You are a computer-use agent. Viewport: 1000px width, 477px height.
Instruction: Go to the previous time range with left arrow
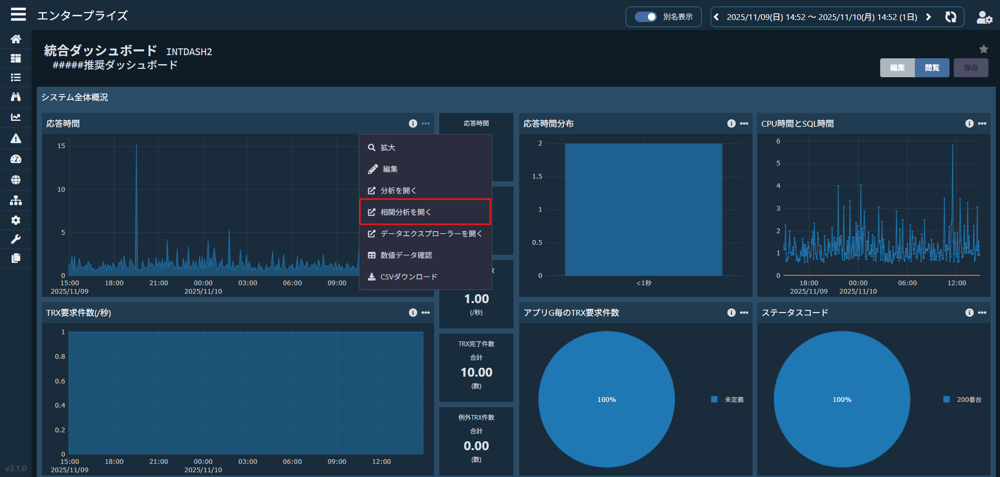click(x=717, y=17)
